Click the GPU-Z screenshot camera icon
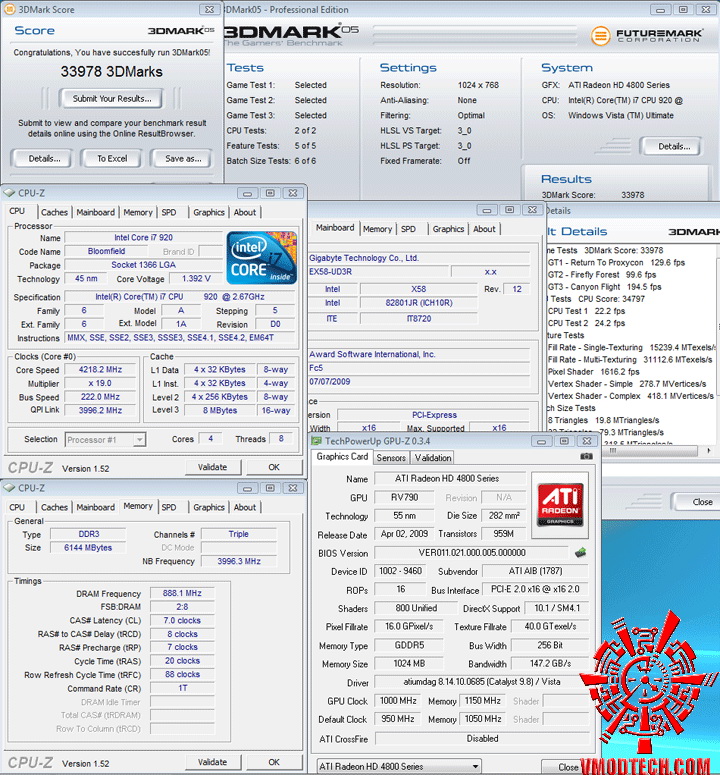The height and width of the screenshot is (775, 720). click(586, 456)
